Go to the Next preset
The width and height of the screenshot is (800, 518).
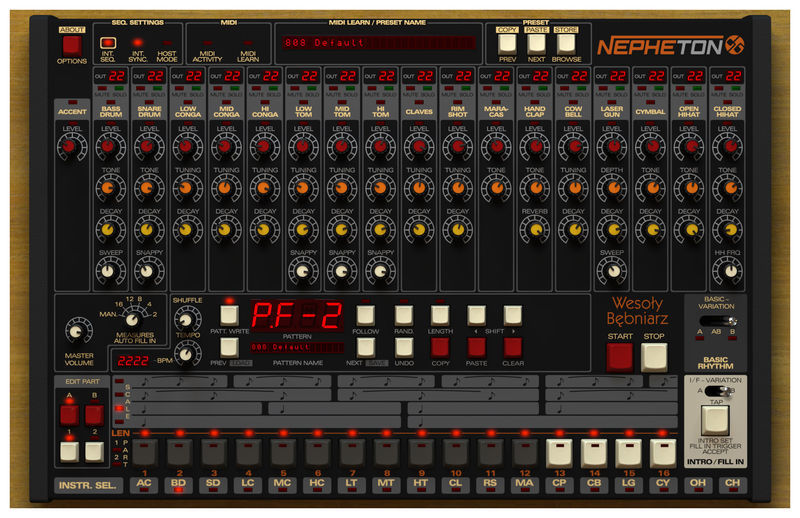coord(536,44)
